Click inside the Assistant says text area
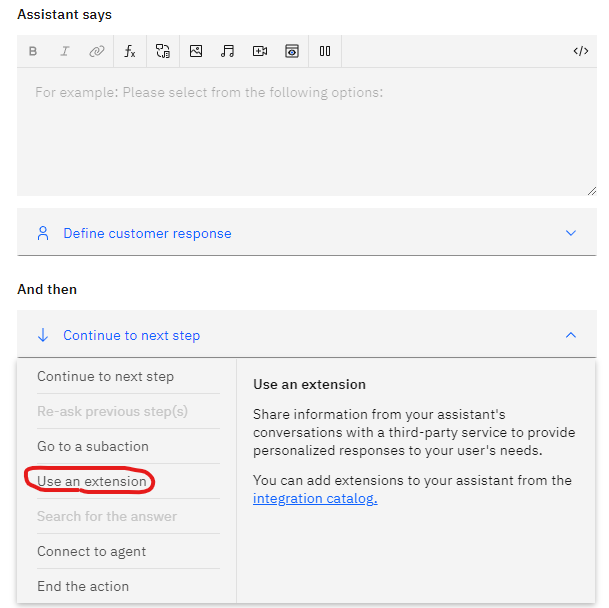Image resolution: width=609 pixels, height=608 pixels. tap(307, 132)
